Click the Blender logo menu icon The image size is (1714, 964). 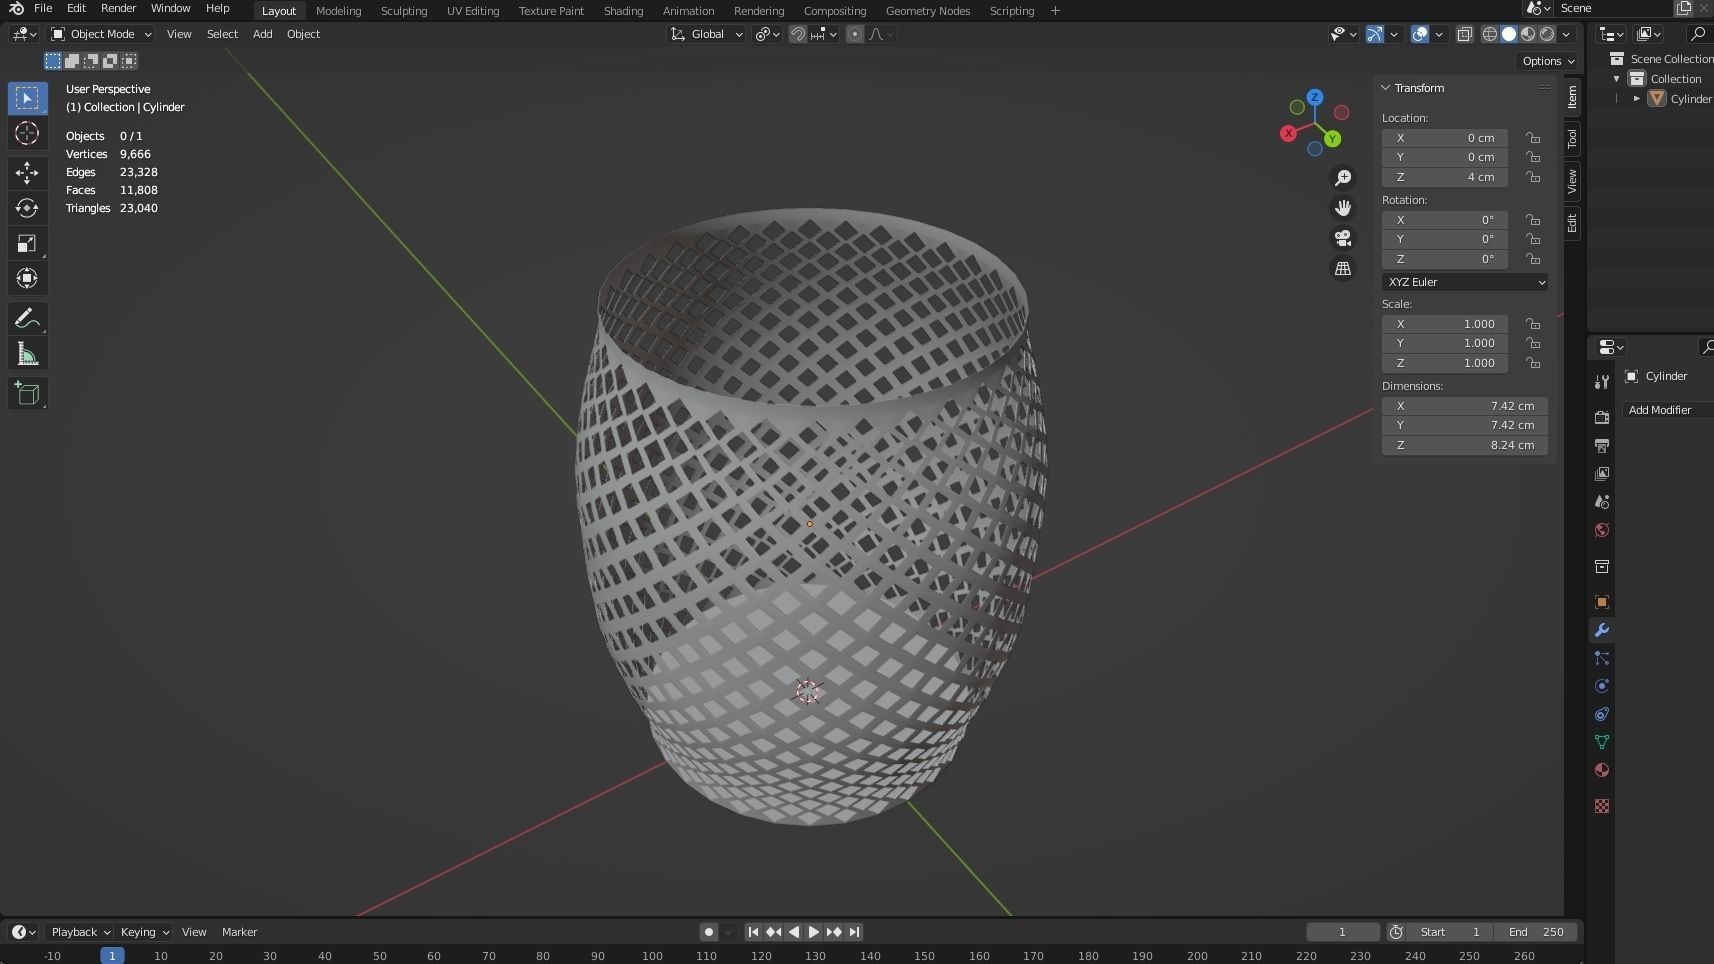pos(16,8)
